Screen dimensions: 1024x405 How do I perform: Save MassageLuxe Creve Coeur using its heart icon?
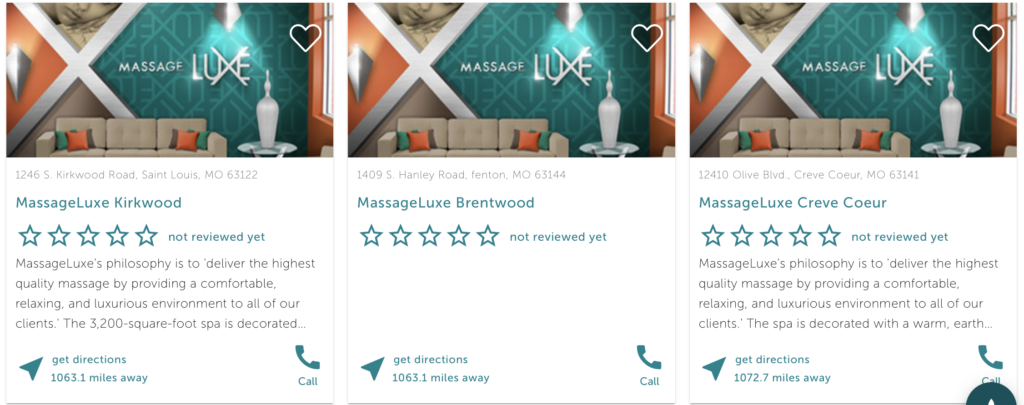click(x=989, y=38)
